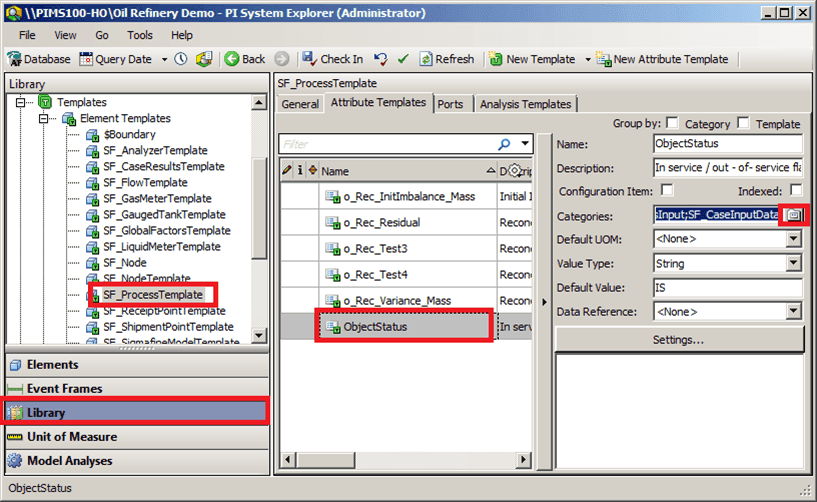Open the Default UOM dropdown
Image resolution: width=817 pixels, height=502 pixels.
click(x=793, y=239)
